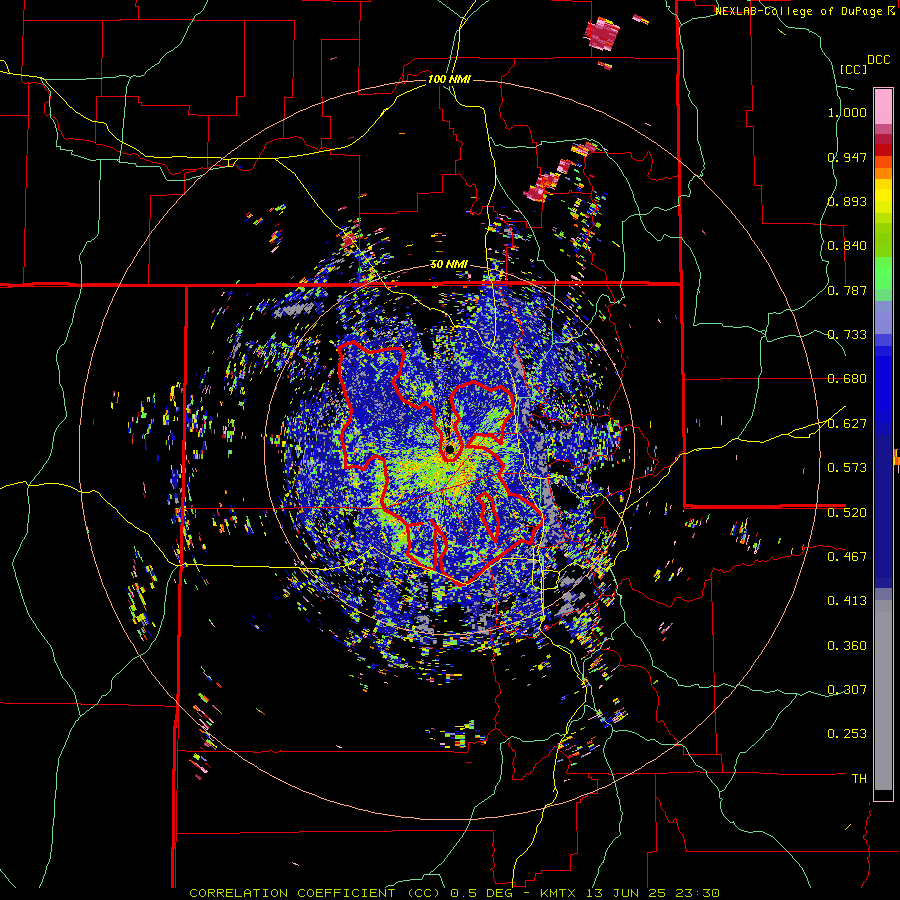Image resolution: width=900 pixels, height=900 pixels.
Task: Click the 13 JUN 25 23:30 timestamp
Action: pos(655,893)
